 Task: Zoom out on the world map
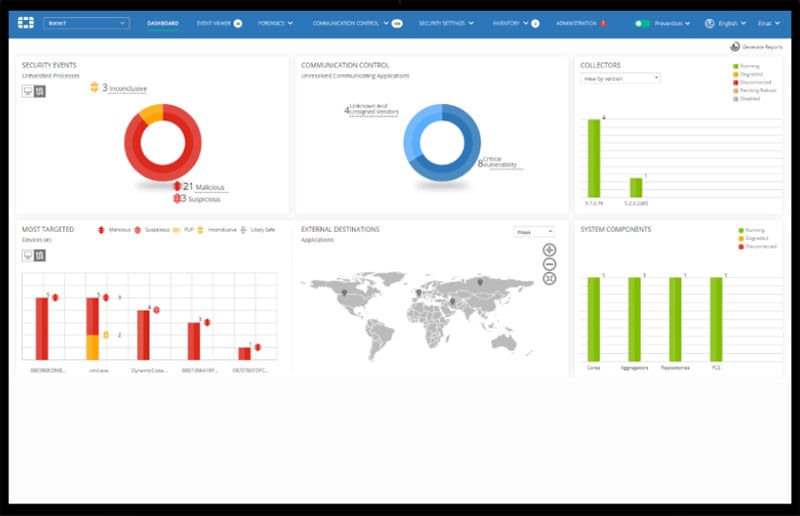click(549, 264)
